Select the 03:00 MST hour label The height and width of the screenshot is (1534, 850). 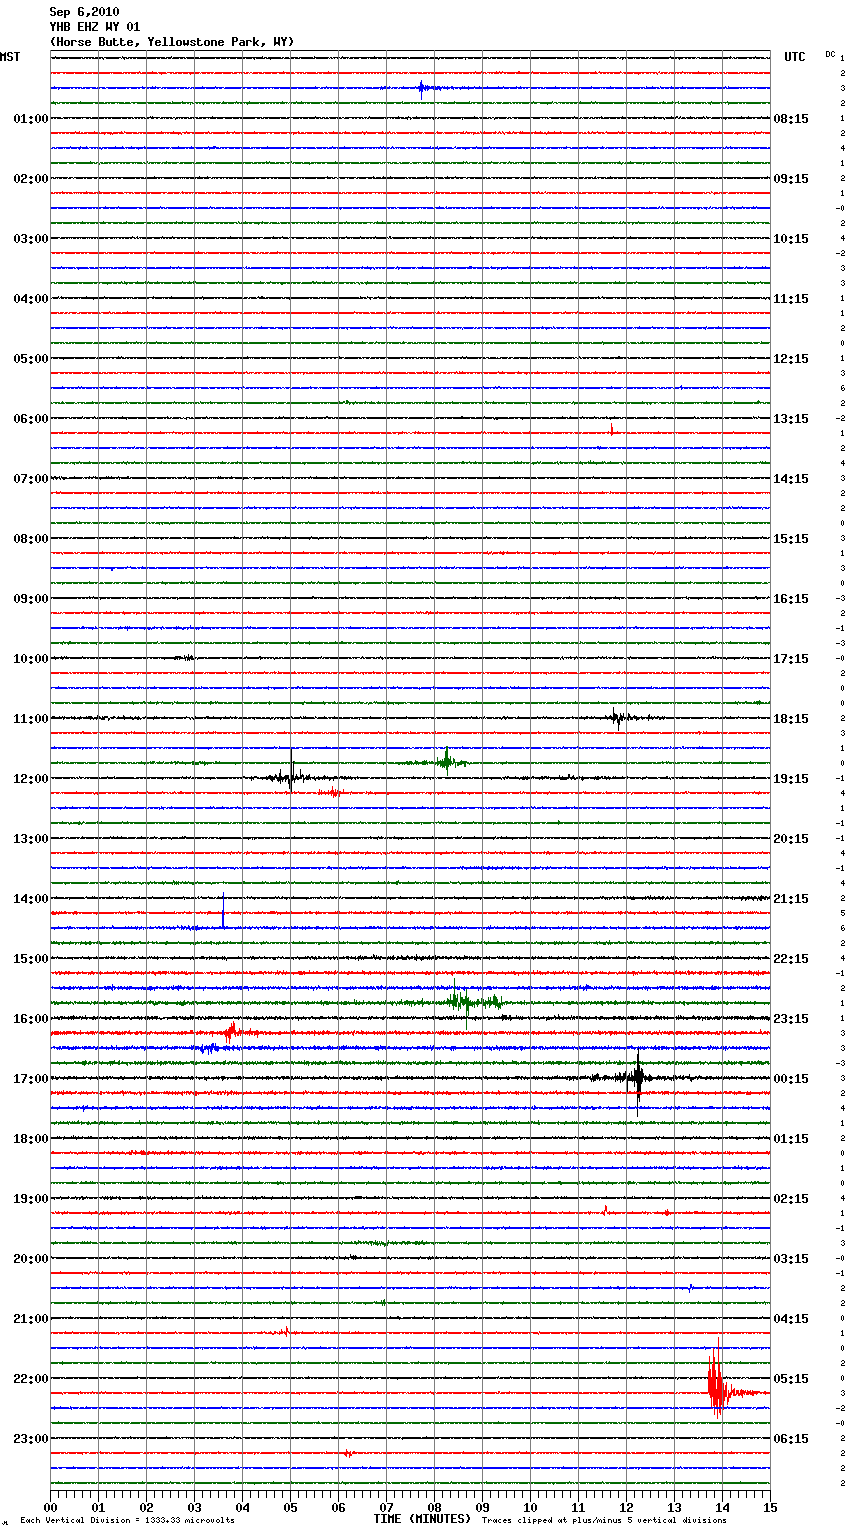tap(31, 239)
